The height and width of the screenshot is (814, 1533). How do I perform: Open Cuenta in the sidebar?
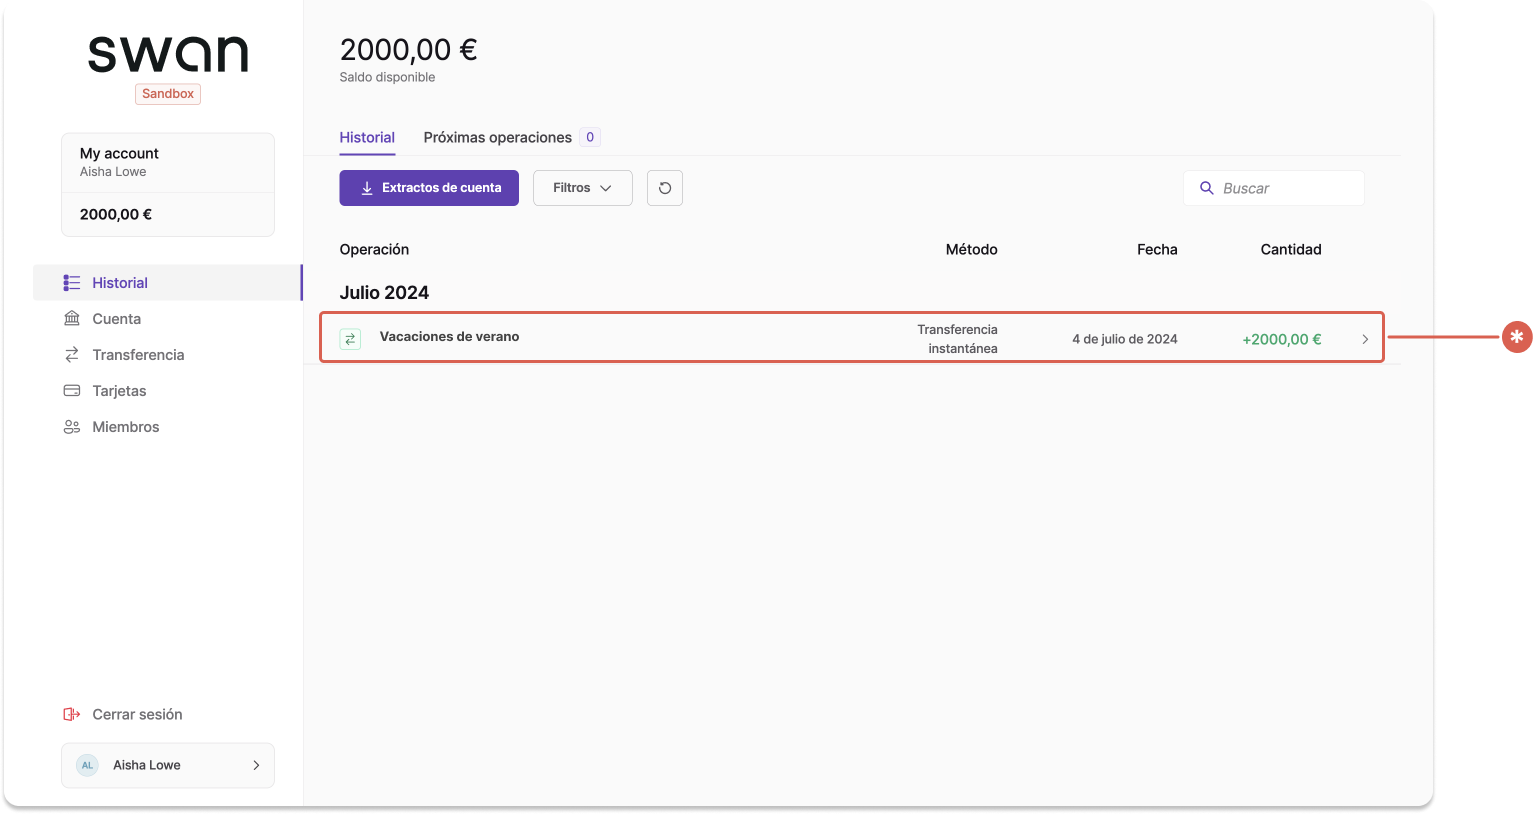click(x=168, y=319)
